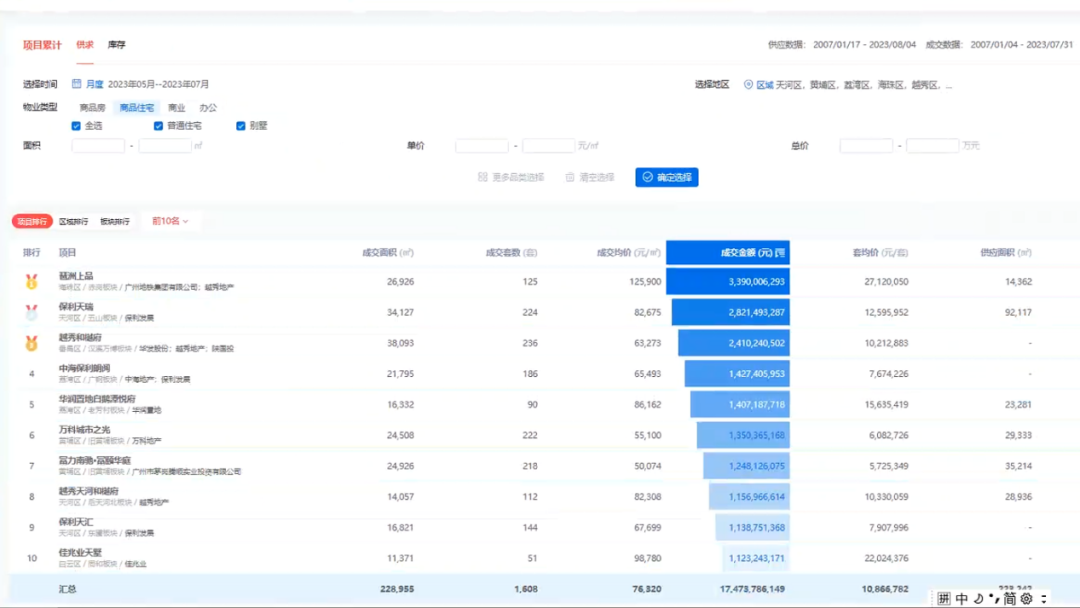The height and width of the screenshot is (608, 1080).
Task: Click the punctuation mode icon in IME bar
Action: tap(994, 598)
